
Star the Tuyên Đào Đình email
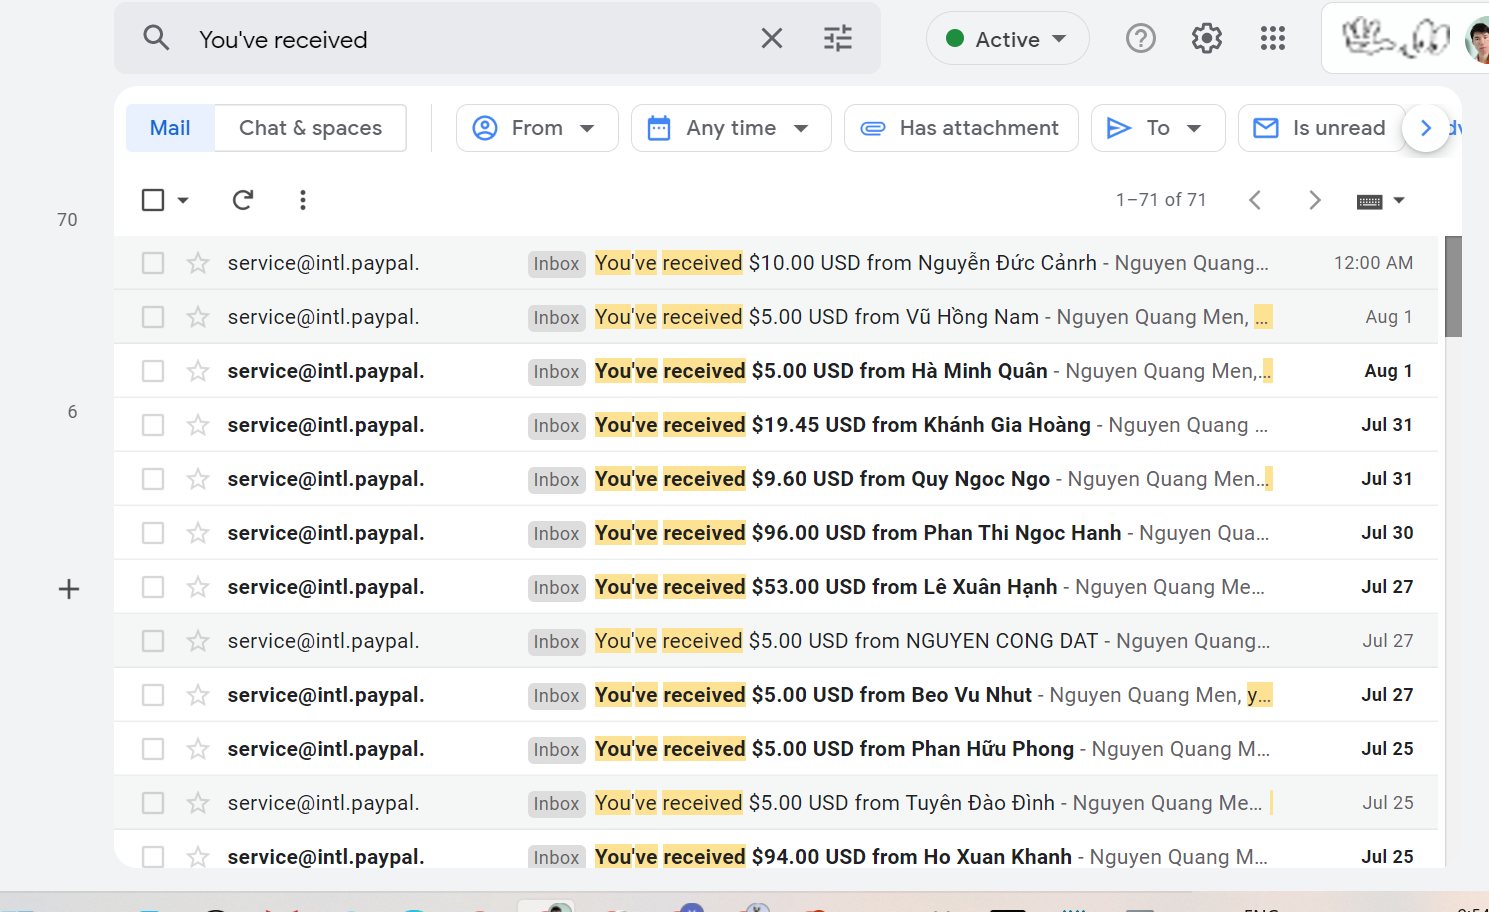[x=198, y=803]
